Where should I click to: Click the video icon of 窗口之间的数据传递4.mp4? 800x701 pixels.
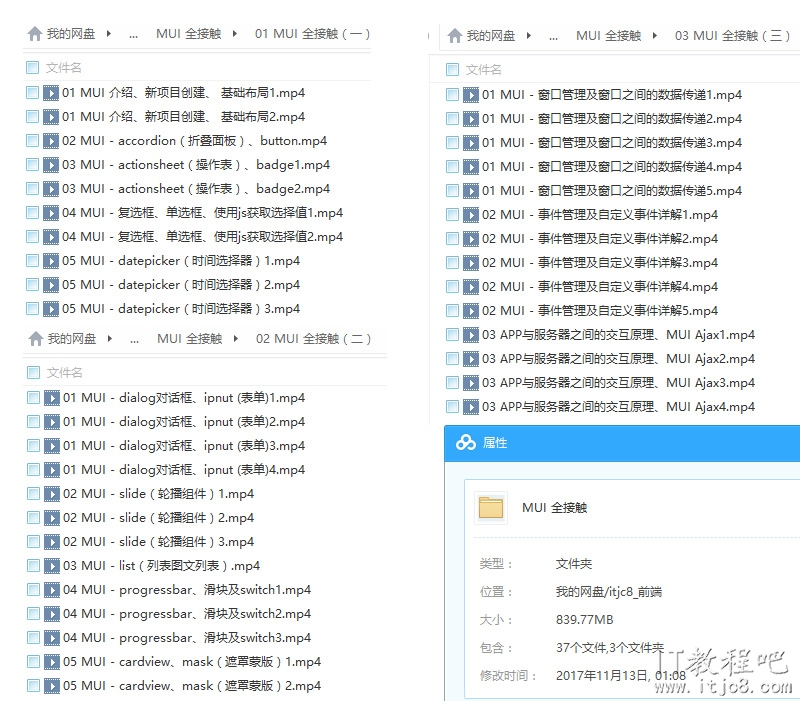point(470,167)
